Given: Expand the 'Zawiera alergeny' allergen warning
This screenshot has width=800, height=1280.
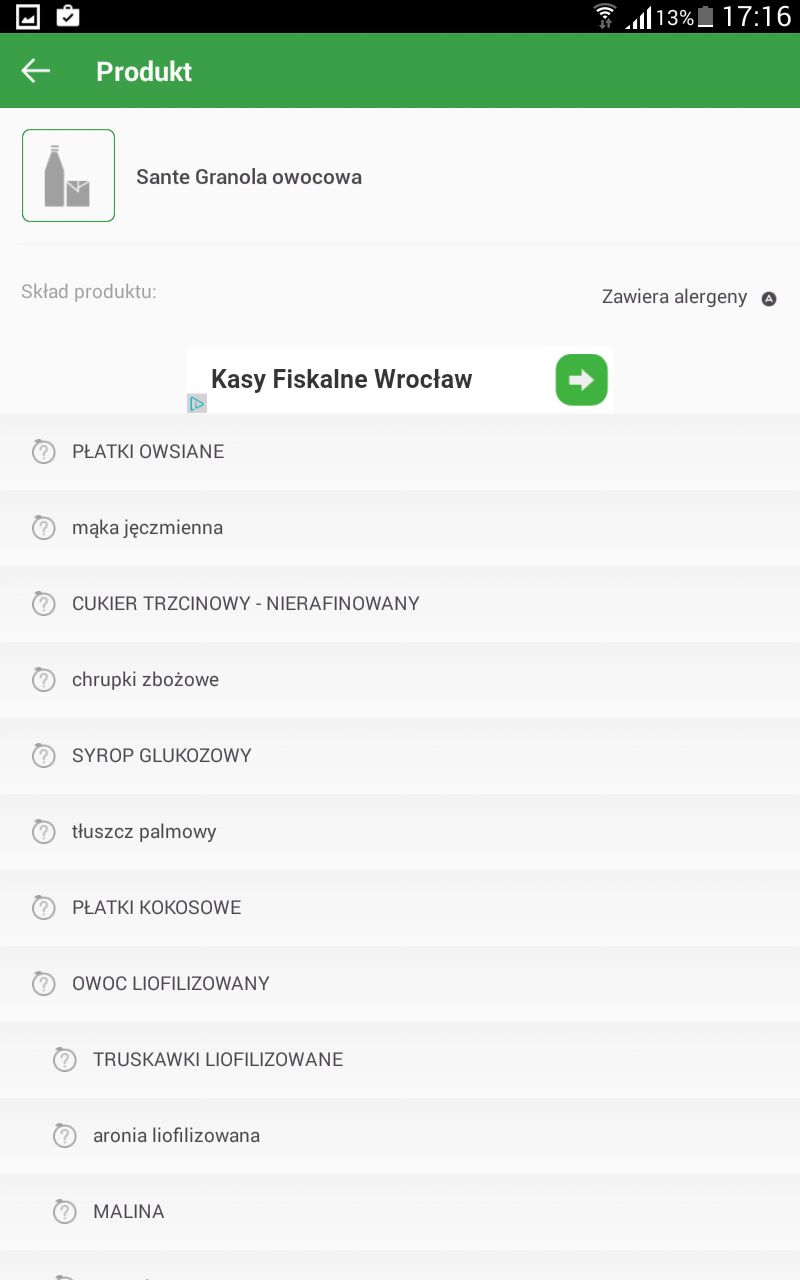Looking at the screenshot, I should click(x=675, y=297).
